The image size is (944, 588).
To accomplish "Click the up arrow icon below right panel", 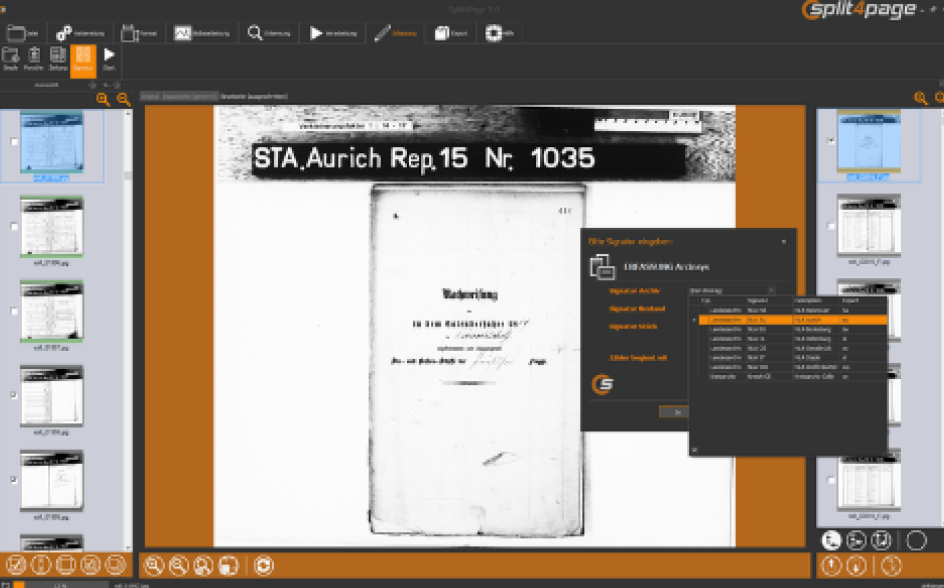I will (x=831, y=565).
